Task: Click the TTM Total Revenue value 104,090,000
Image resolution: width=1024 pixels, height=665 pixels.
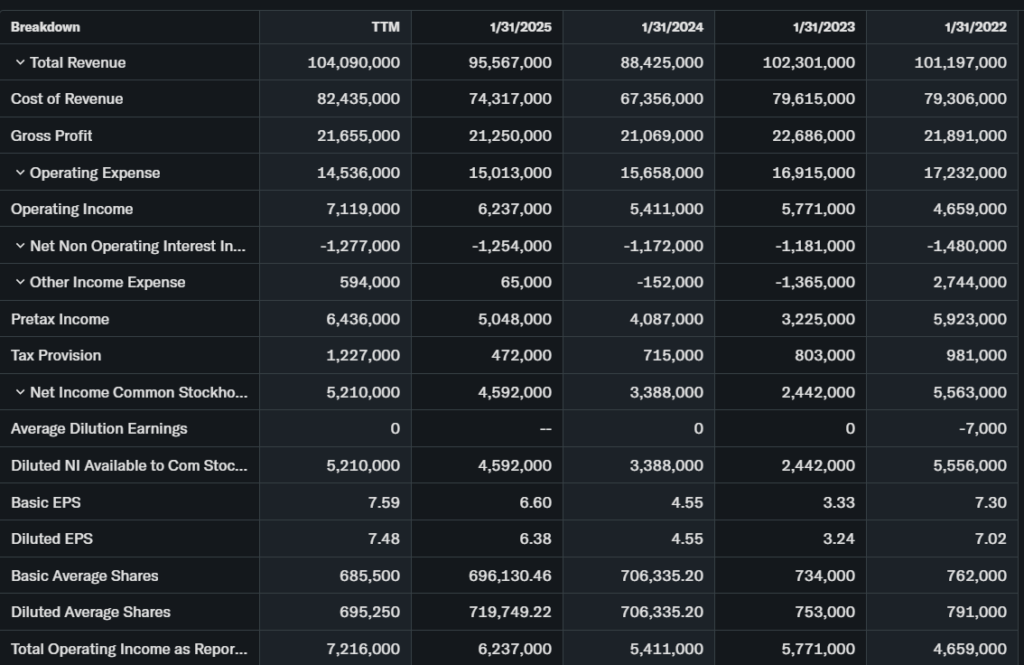Action: (354, 63)
